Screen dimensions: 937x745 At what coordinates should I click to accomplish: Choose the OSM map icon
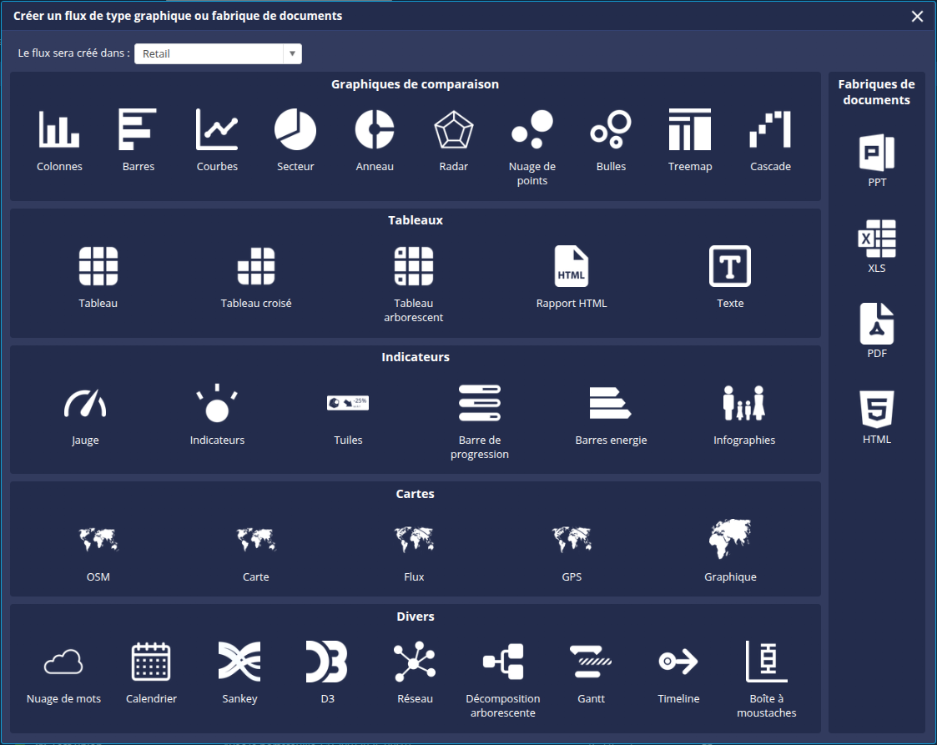pos(98,541)
